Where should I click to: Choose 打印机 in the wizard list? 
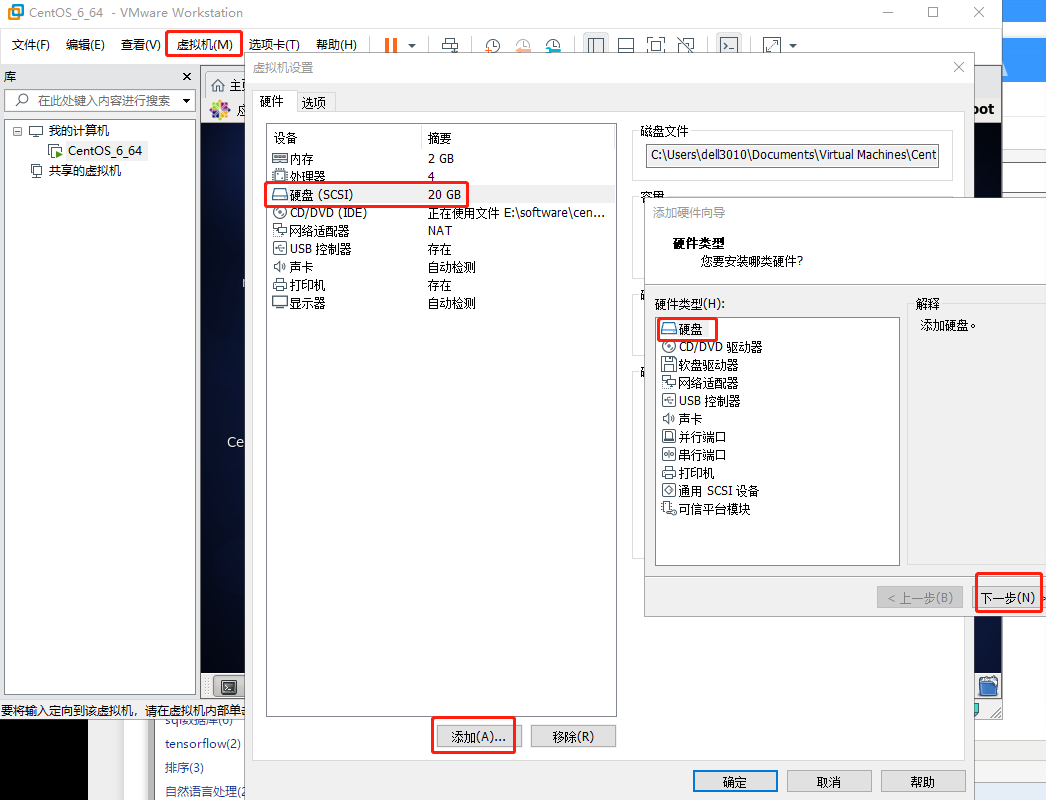pos(688,473)
